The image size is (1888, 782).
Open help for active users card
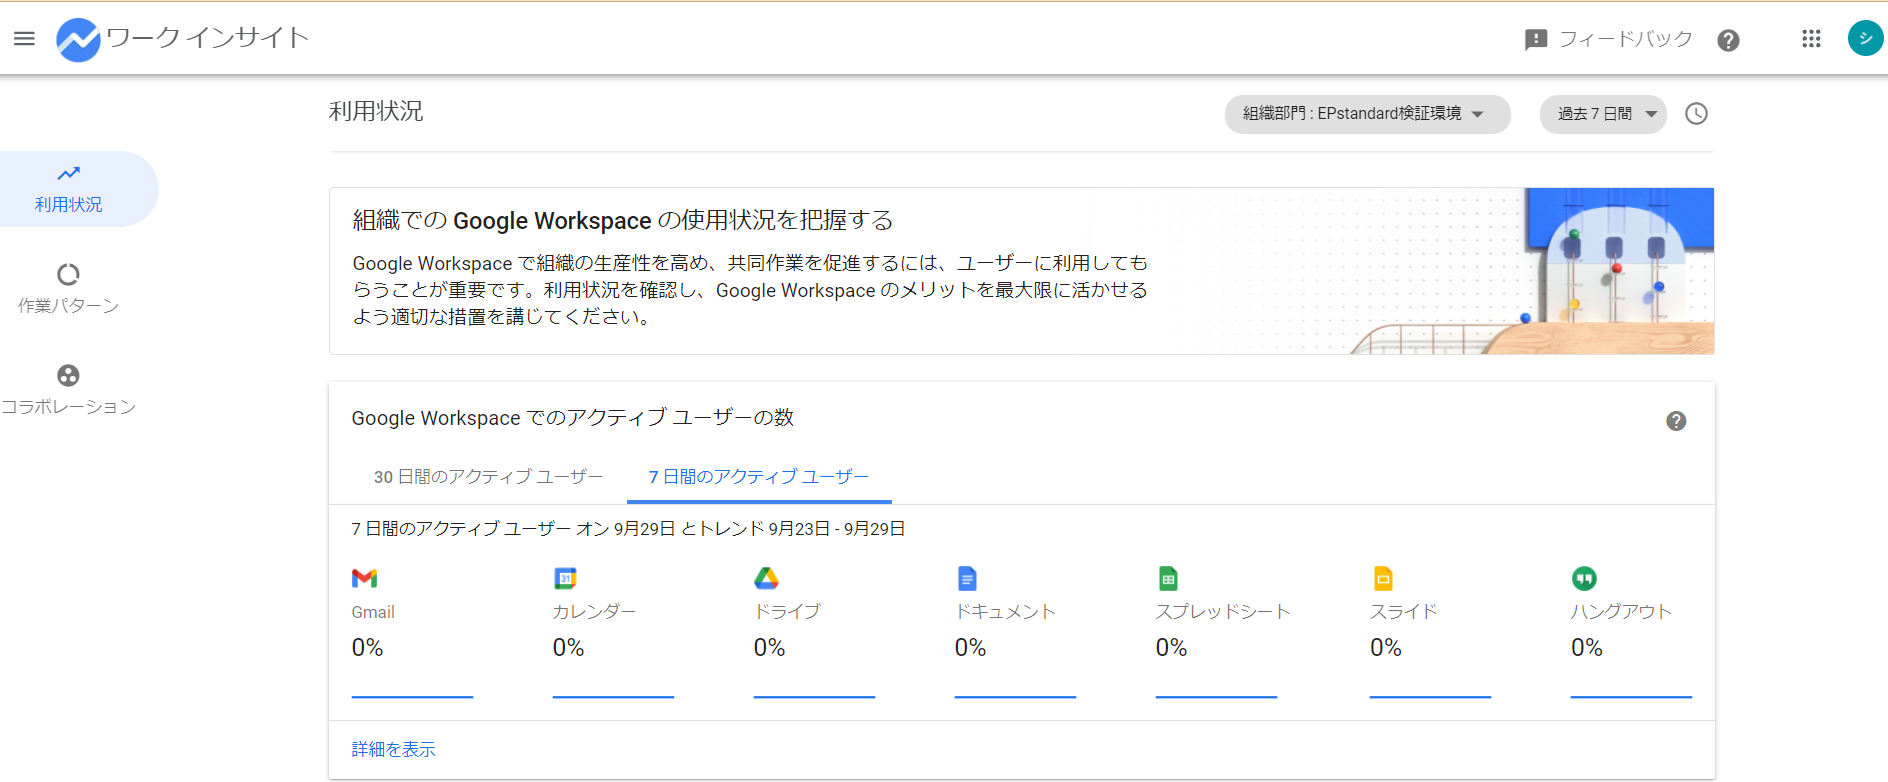(x=1676, y=421)
